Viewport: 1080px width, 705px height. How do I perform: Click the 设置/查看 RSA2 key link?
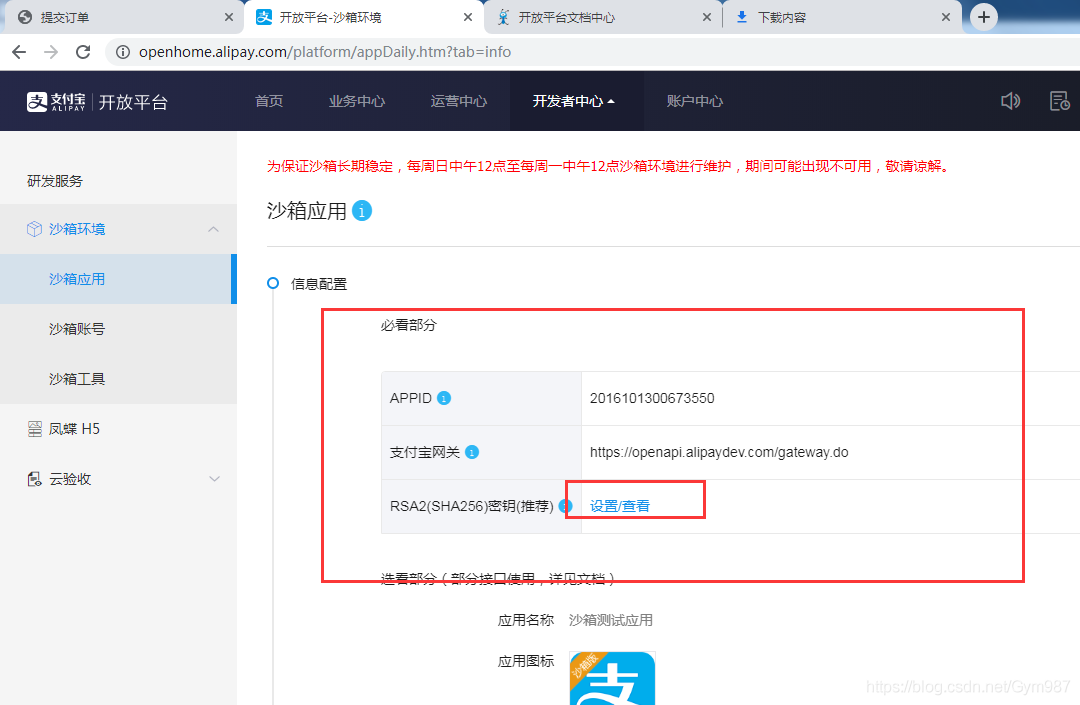click(x=619, y=506)
